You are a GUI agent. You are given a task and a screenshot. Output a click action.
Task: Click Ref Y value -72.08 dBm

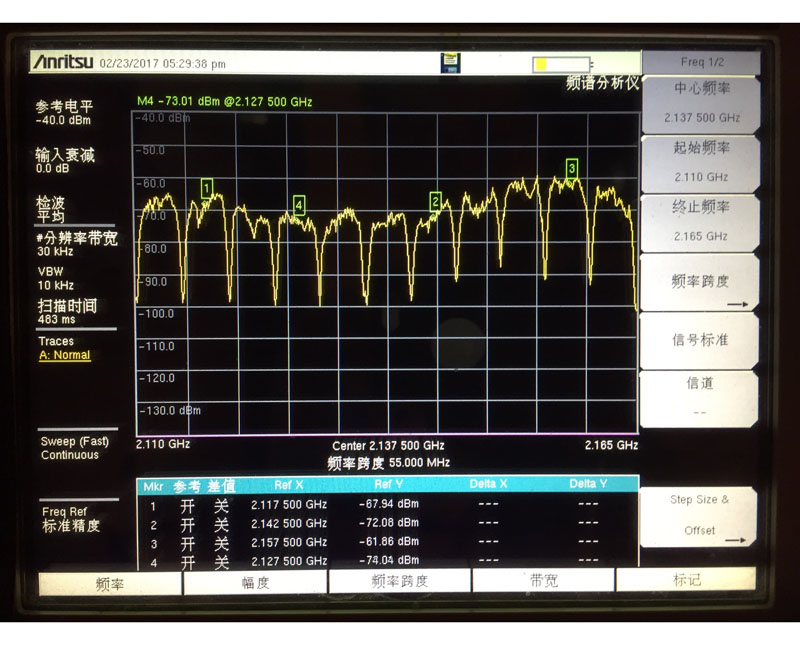click(x=389, y=523)
